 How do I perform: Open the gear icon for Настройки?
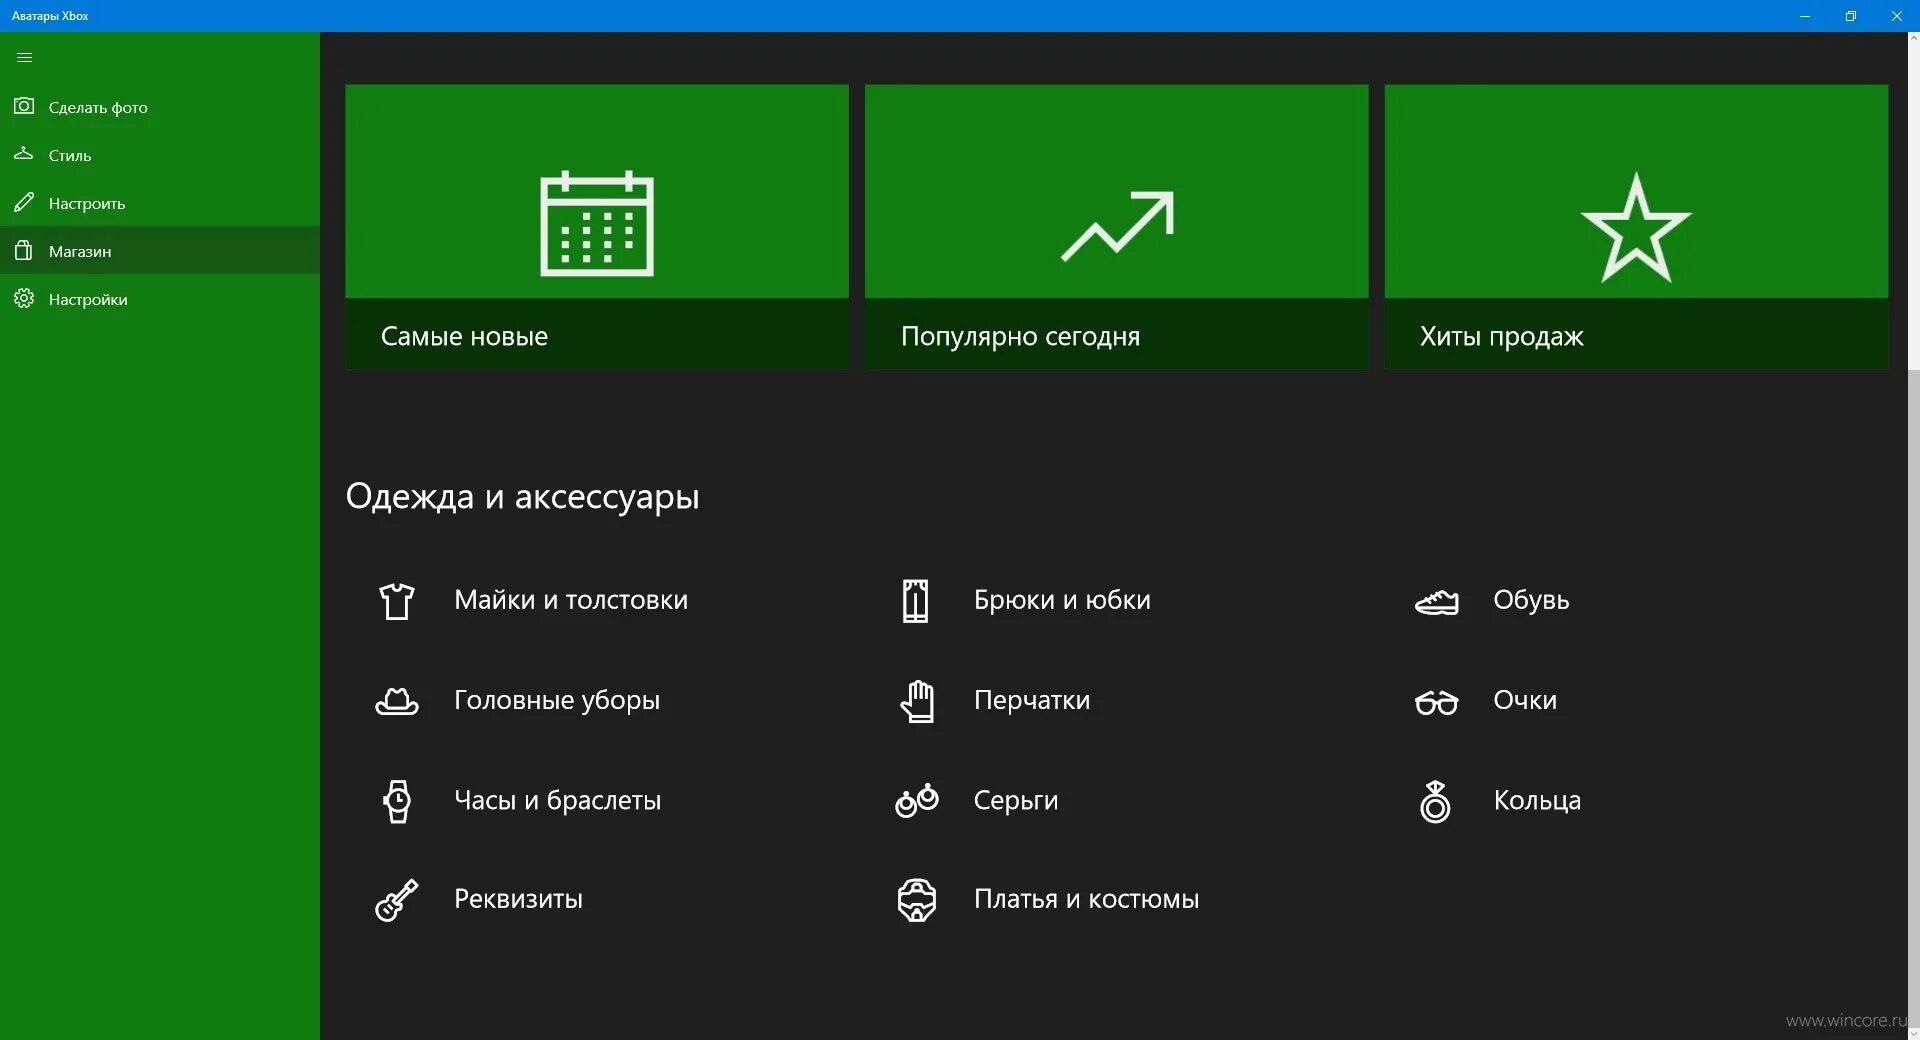tap(24, 298)
